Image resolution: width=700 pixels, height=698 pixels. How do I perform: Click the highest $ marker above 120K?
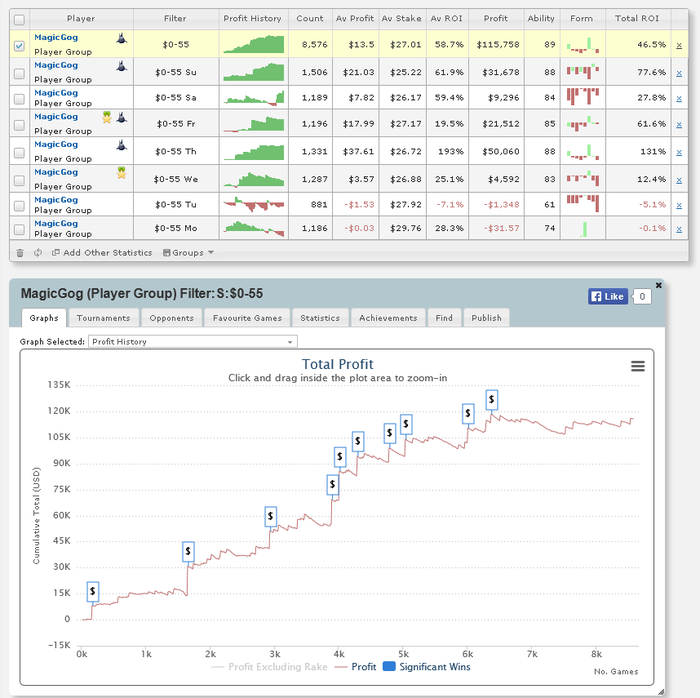[492, 399]
